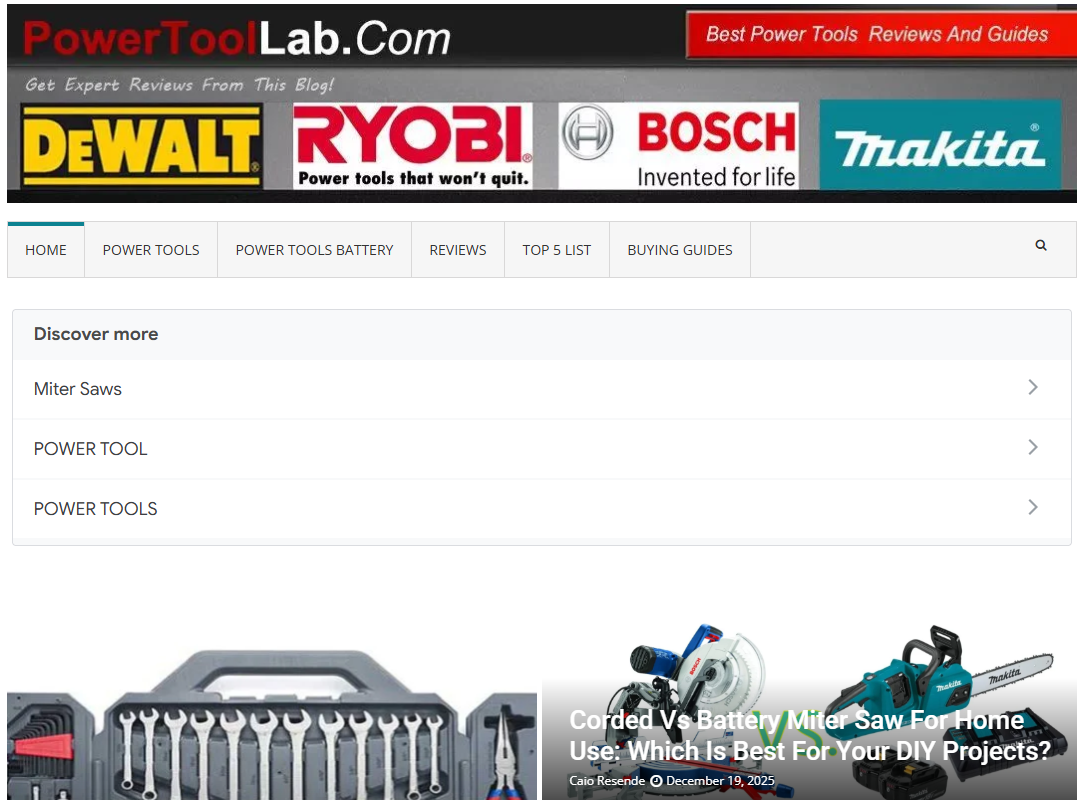Open the BUYING GUIDES menu item
Image resolution: width=1081 pixels, height=800 pixels.
point(680,250)
